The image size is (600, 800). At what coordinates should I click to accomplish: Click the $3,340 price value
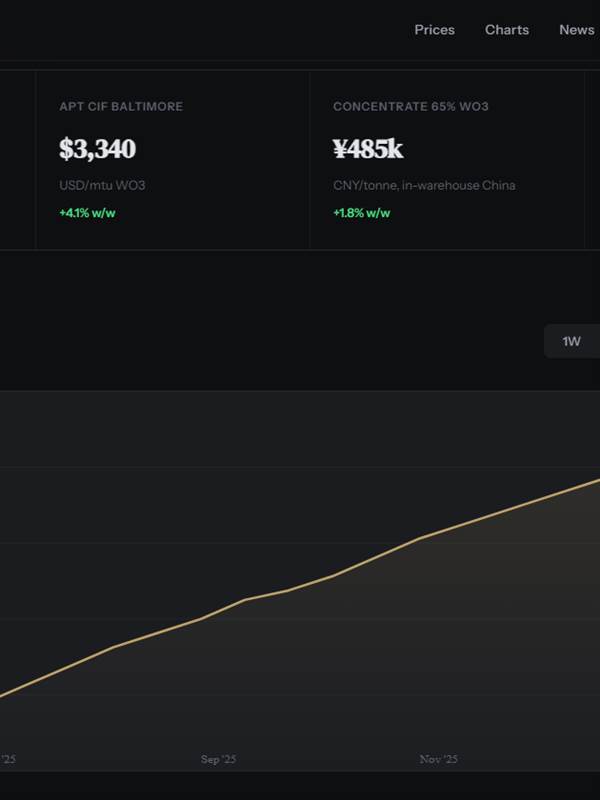[97, 149]
